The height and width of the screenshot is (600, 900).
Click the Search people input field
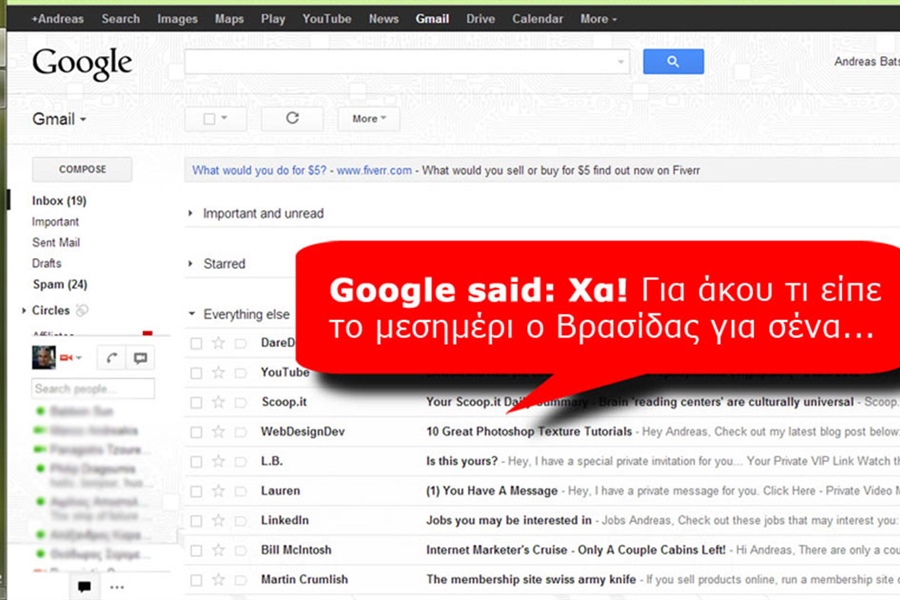pyautogui.click(x=93, y=388)
